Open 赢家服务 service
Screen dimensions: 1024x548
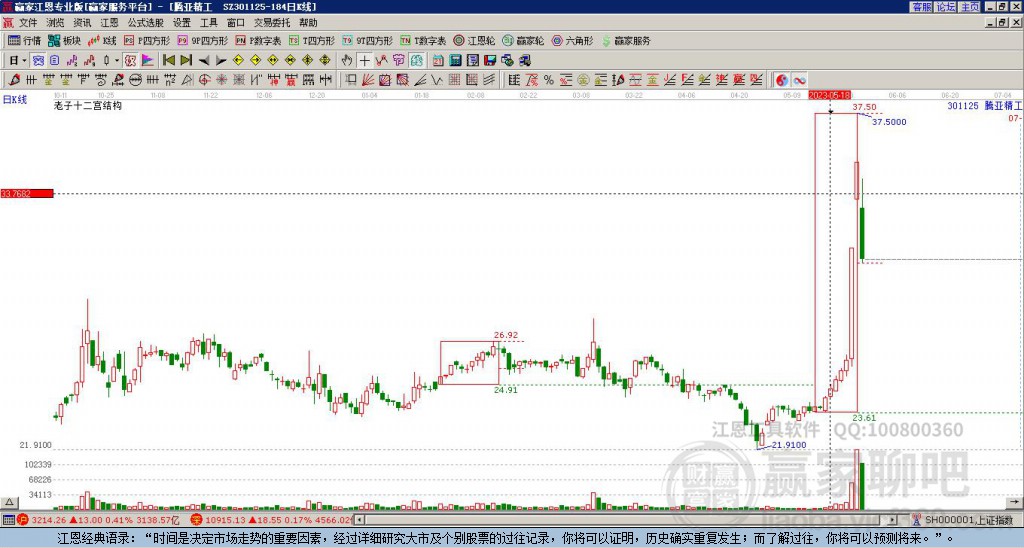(x=626, y=40)
